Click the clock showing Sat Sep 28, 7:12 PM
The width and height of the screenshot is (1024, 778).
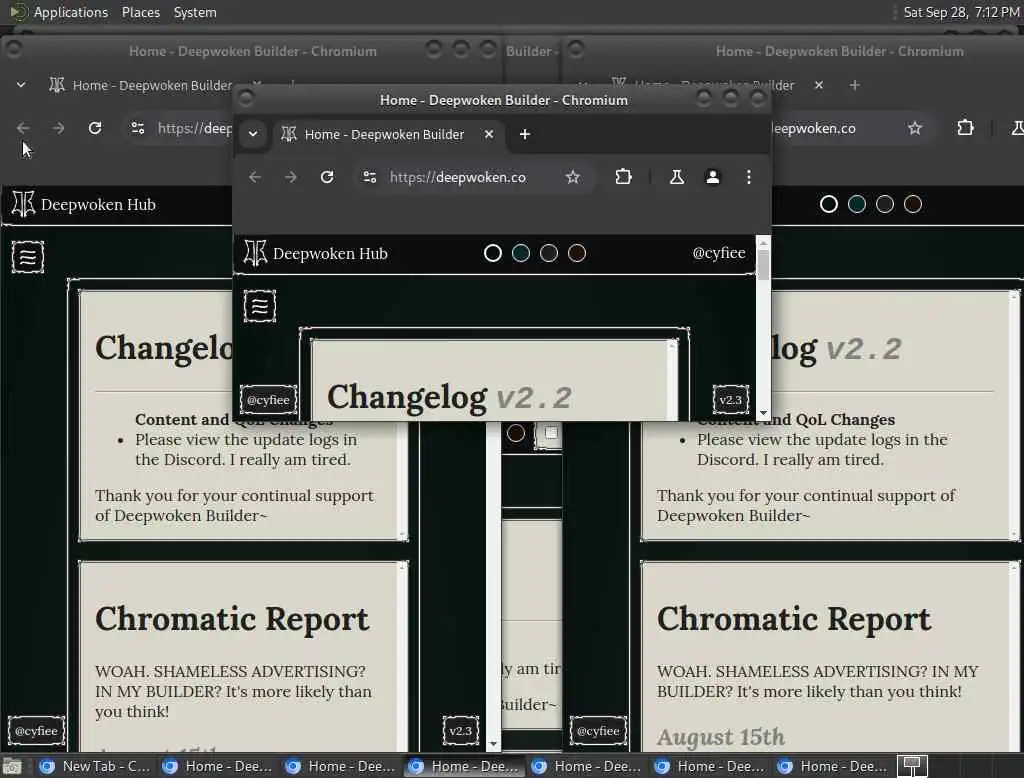pos(961,12)
